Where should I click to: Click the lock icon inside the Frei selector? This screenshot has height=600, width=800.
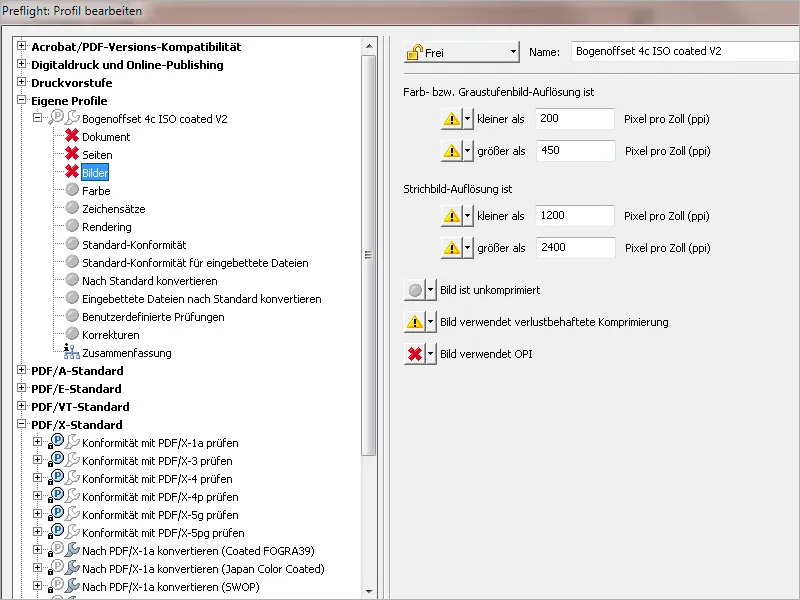pyautogui.click(x=415, y=49)
